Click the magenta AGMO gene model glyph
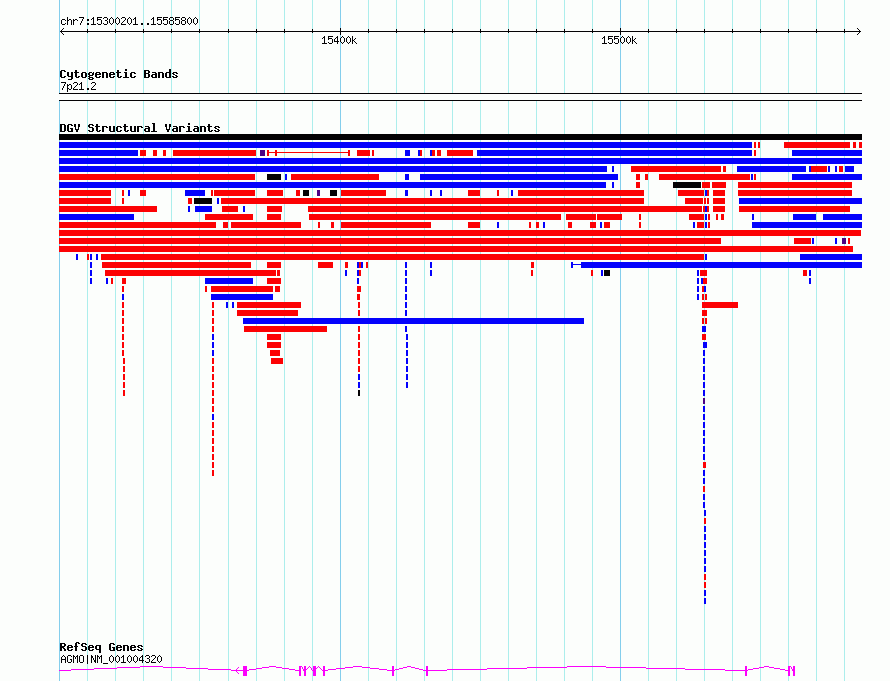The width and height of the screenshot is (890, 681). (427, 670)
